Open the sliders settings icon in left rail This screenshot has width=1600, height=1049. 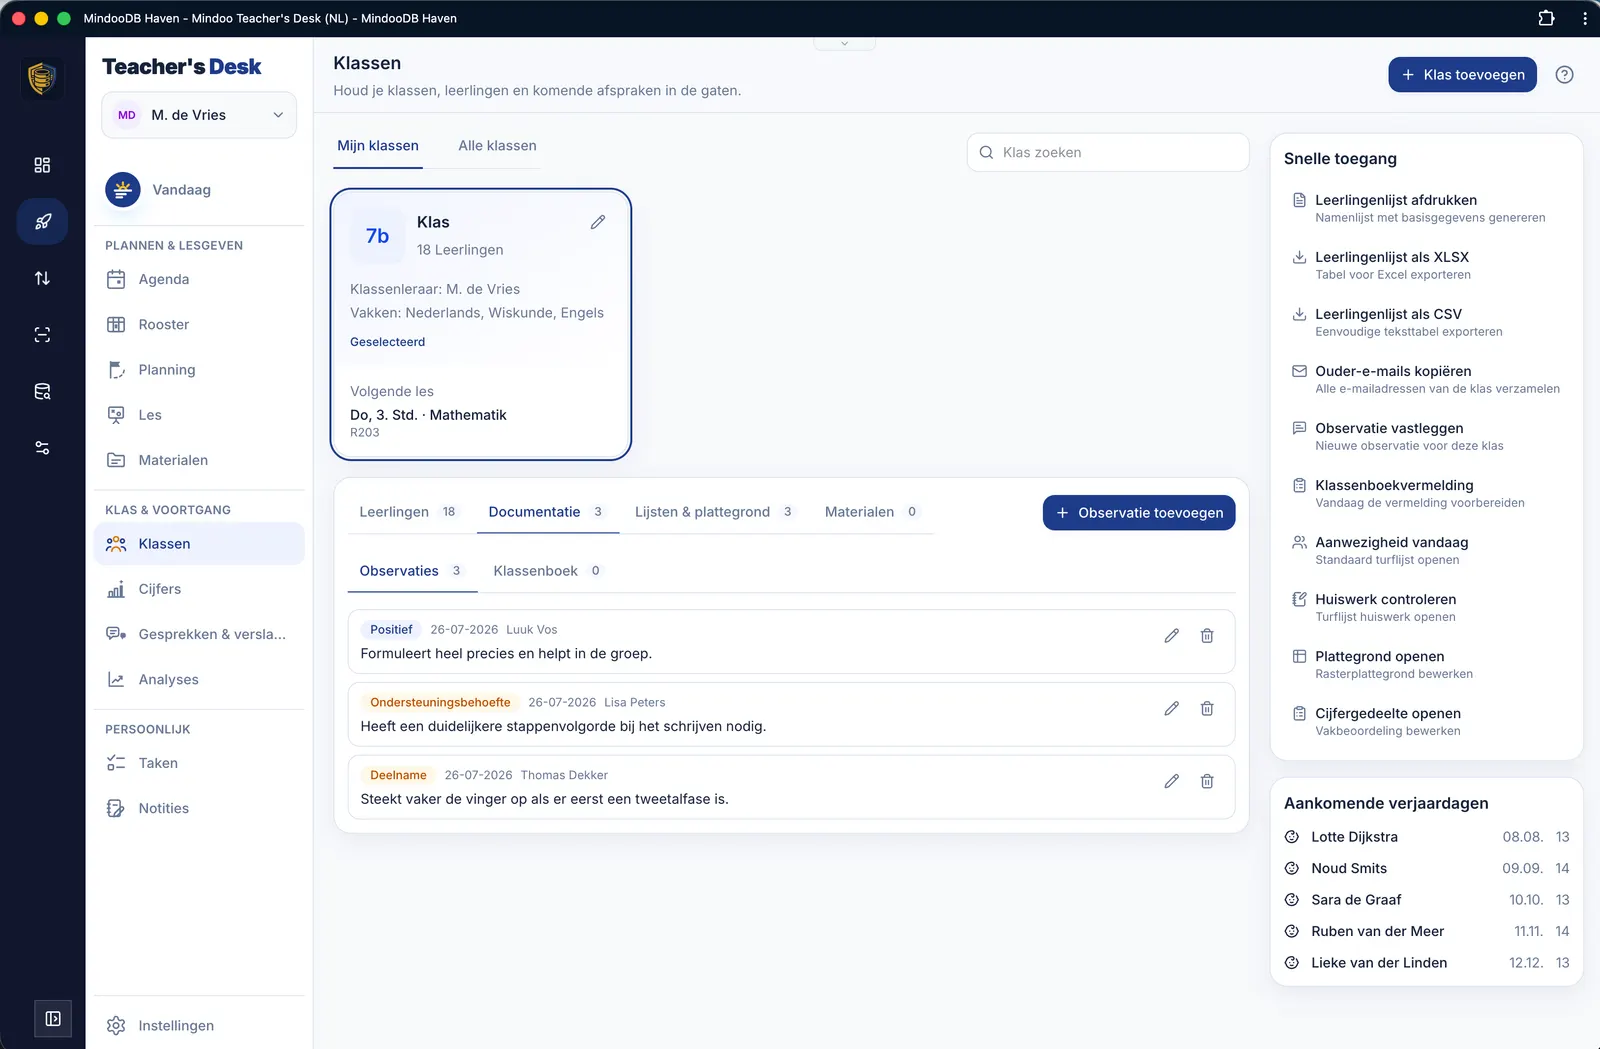tap(42, 448)
